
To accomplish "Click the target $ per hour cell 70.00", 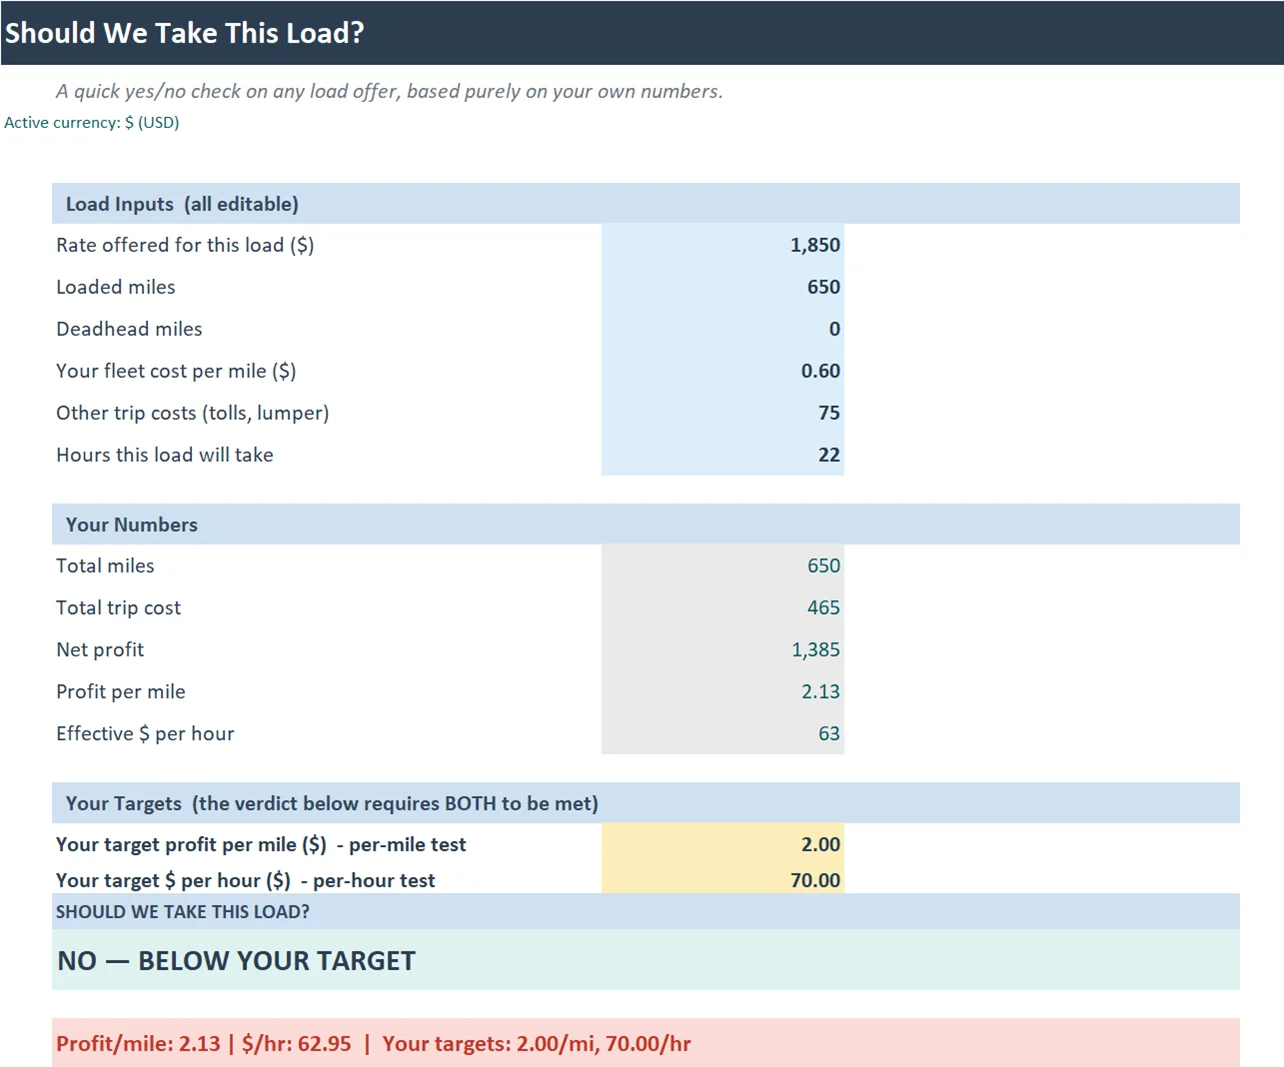I will (722, 880).
